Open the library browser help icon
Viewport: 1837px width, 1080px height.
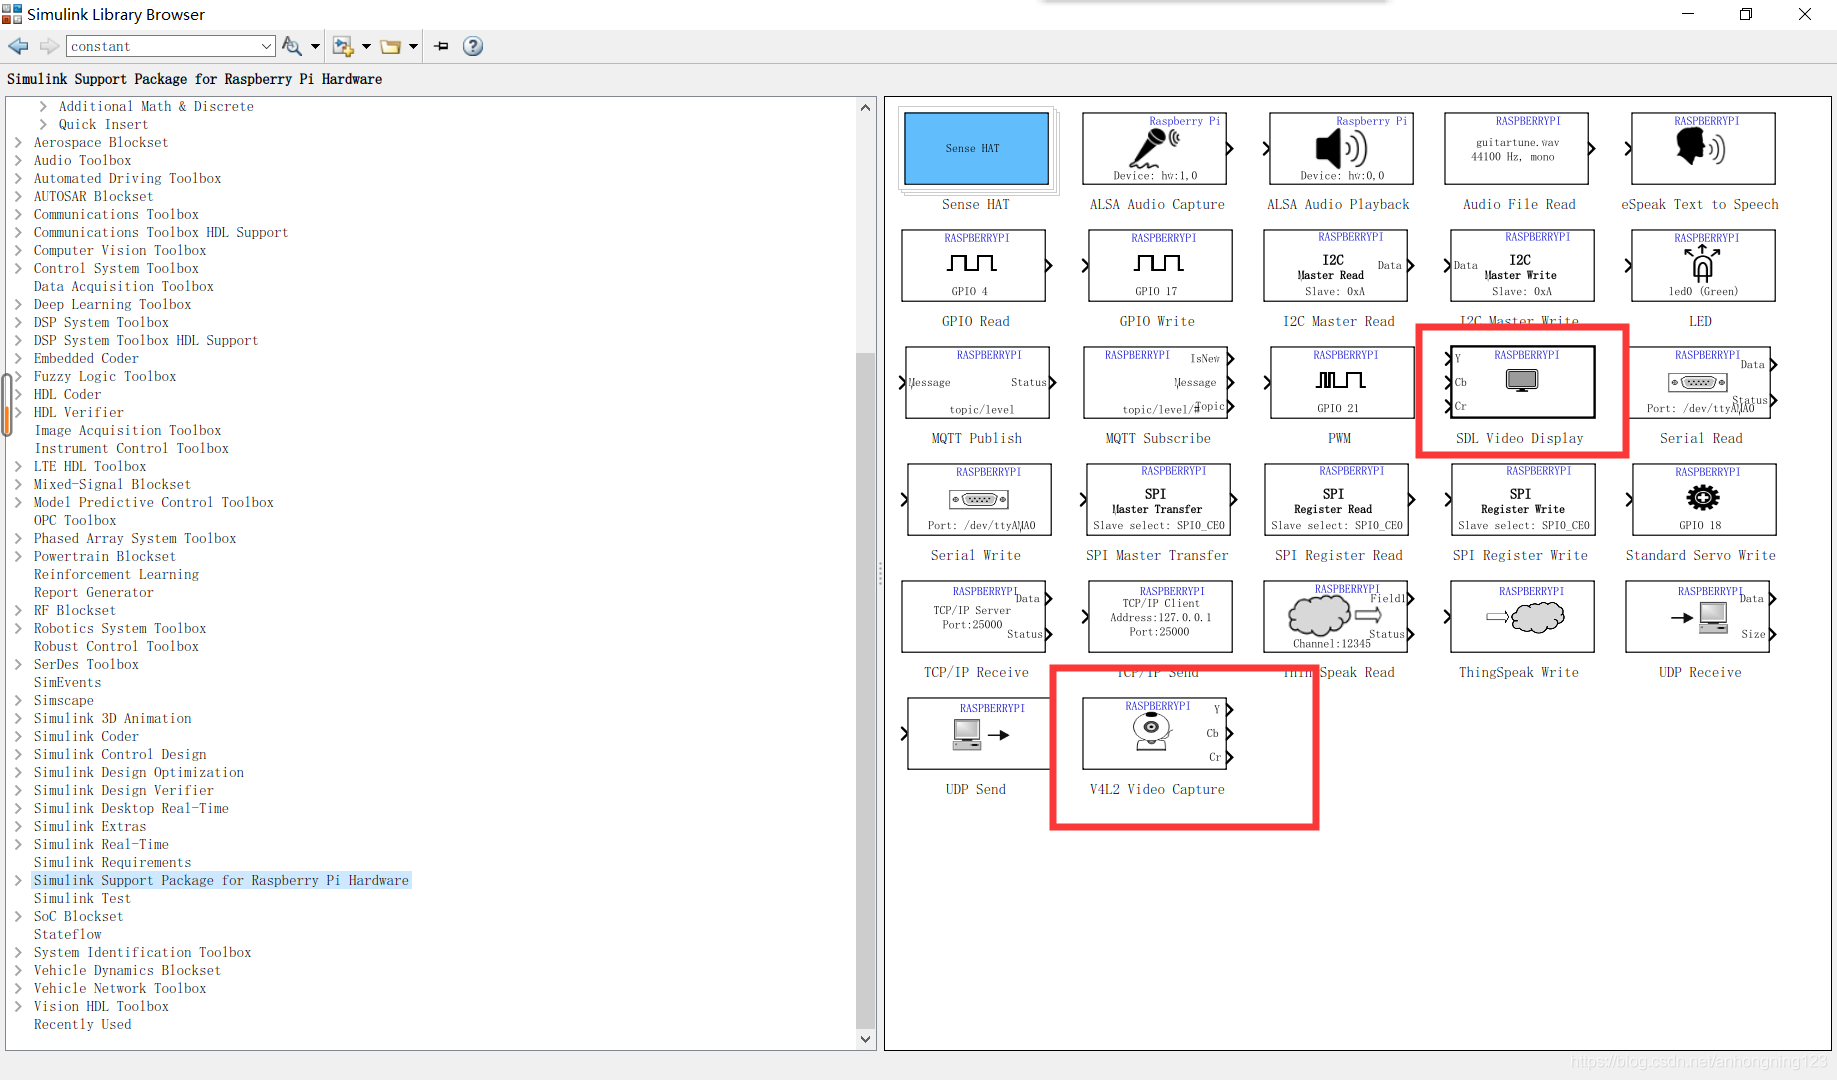(473, 46)
